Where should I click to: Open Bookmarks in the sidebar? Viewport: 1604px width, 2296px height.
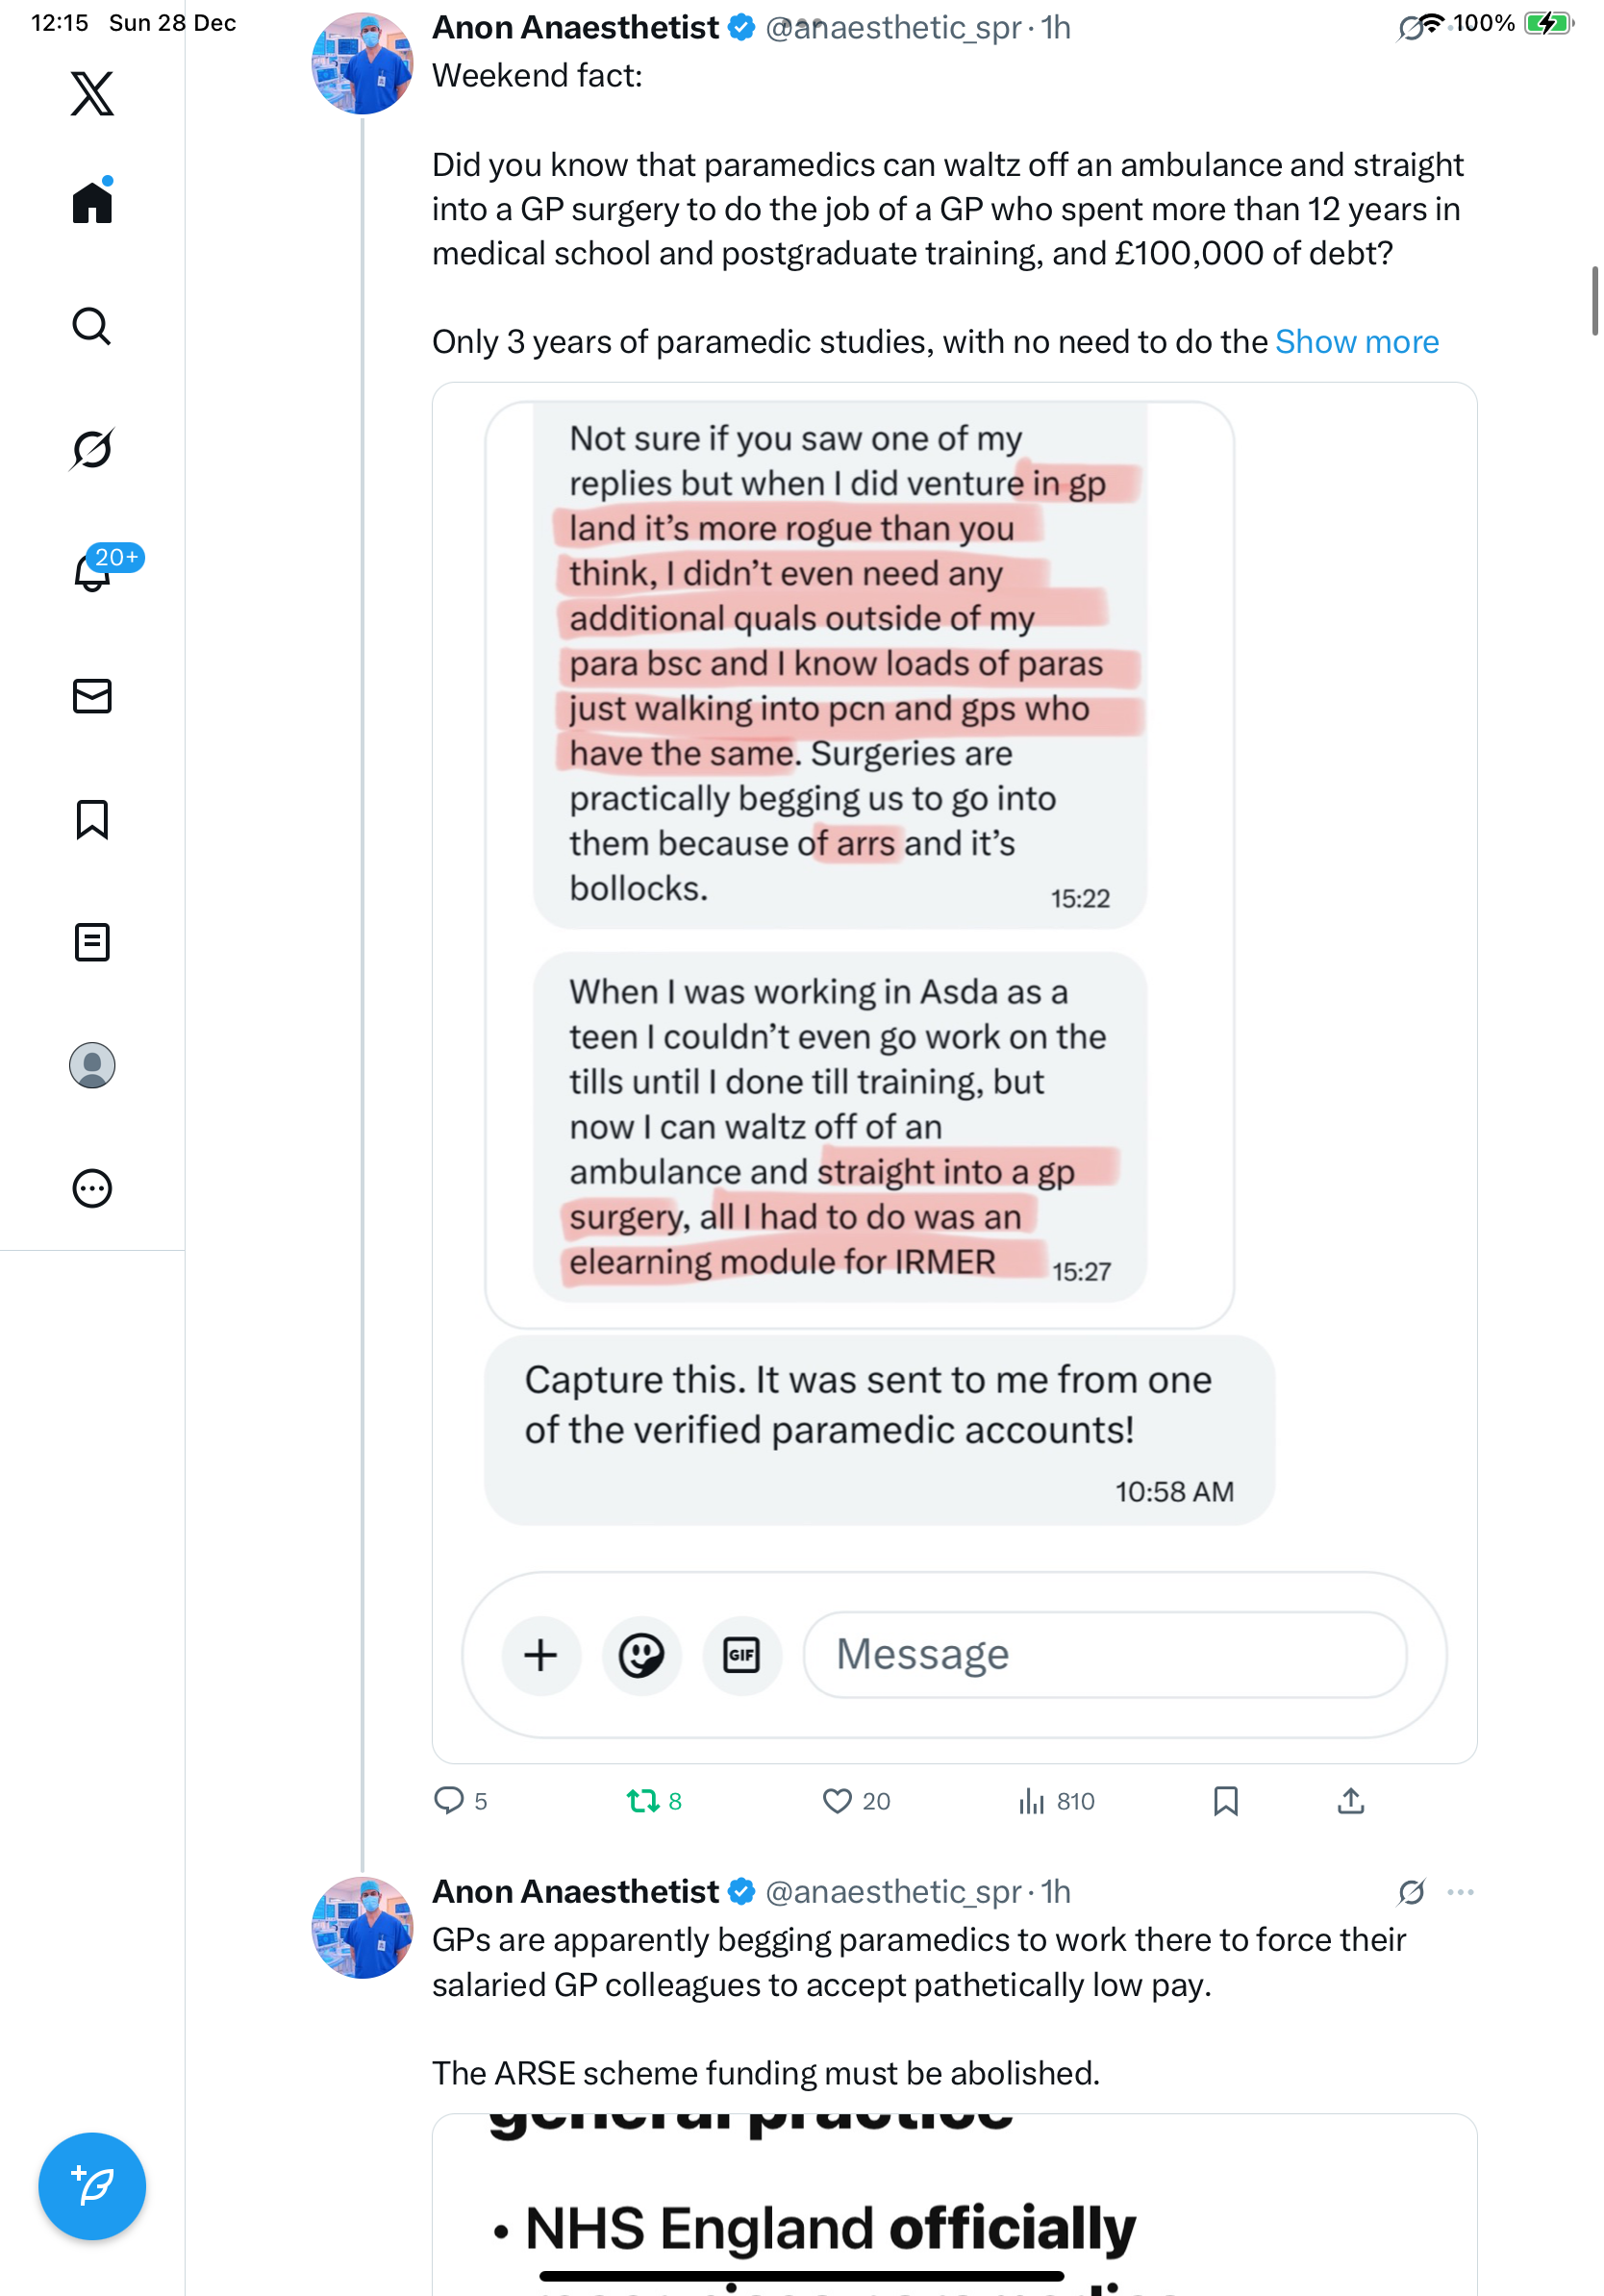pyautogui.click(x=92, y=819)
